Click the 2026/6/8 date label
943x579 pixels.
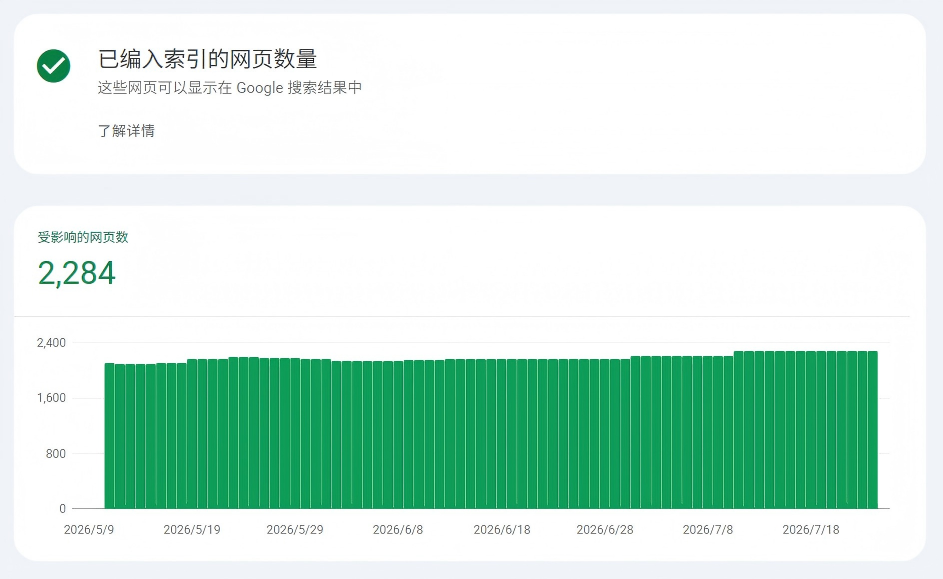[x=398, y=530]
